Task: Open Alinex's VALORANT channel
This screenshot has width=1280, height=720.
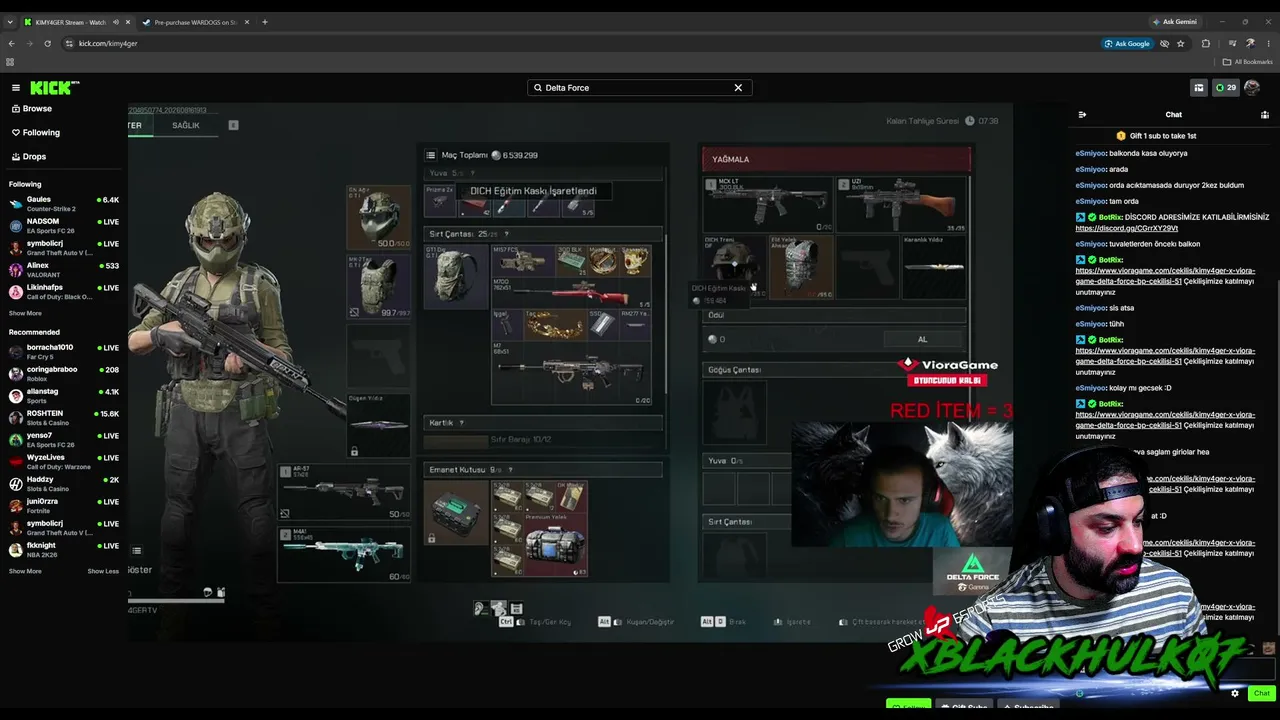Action: coord(64,270)
